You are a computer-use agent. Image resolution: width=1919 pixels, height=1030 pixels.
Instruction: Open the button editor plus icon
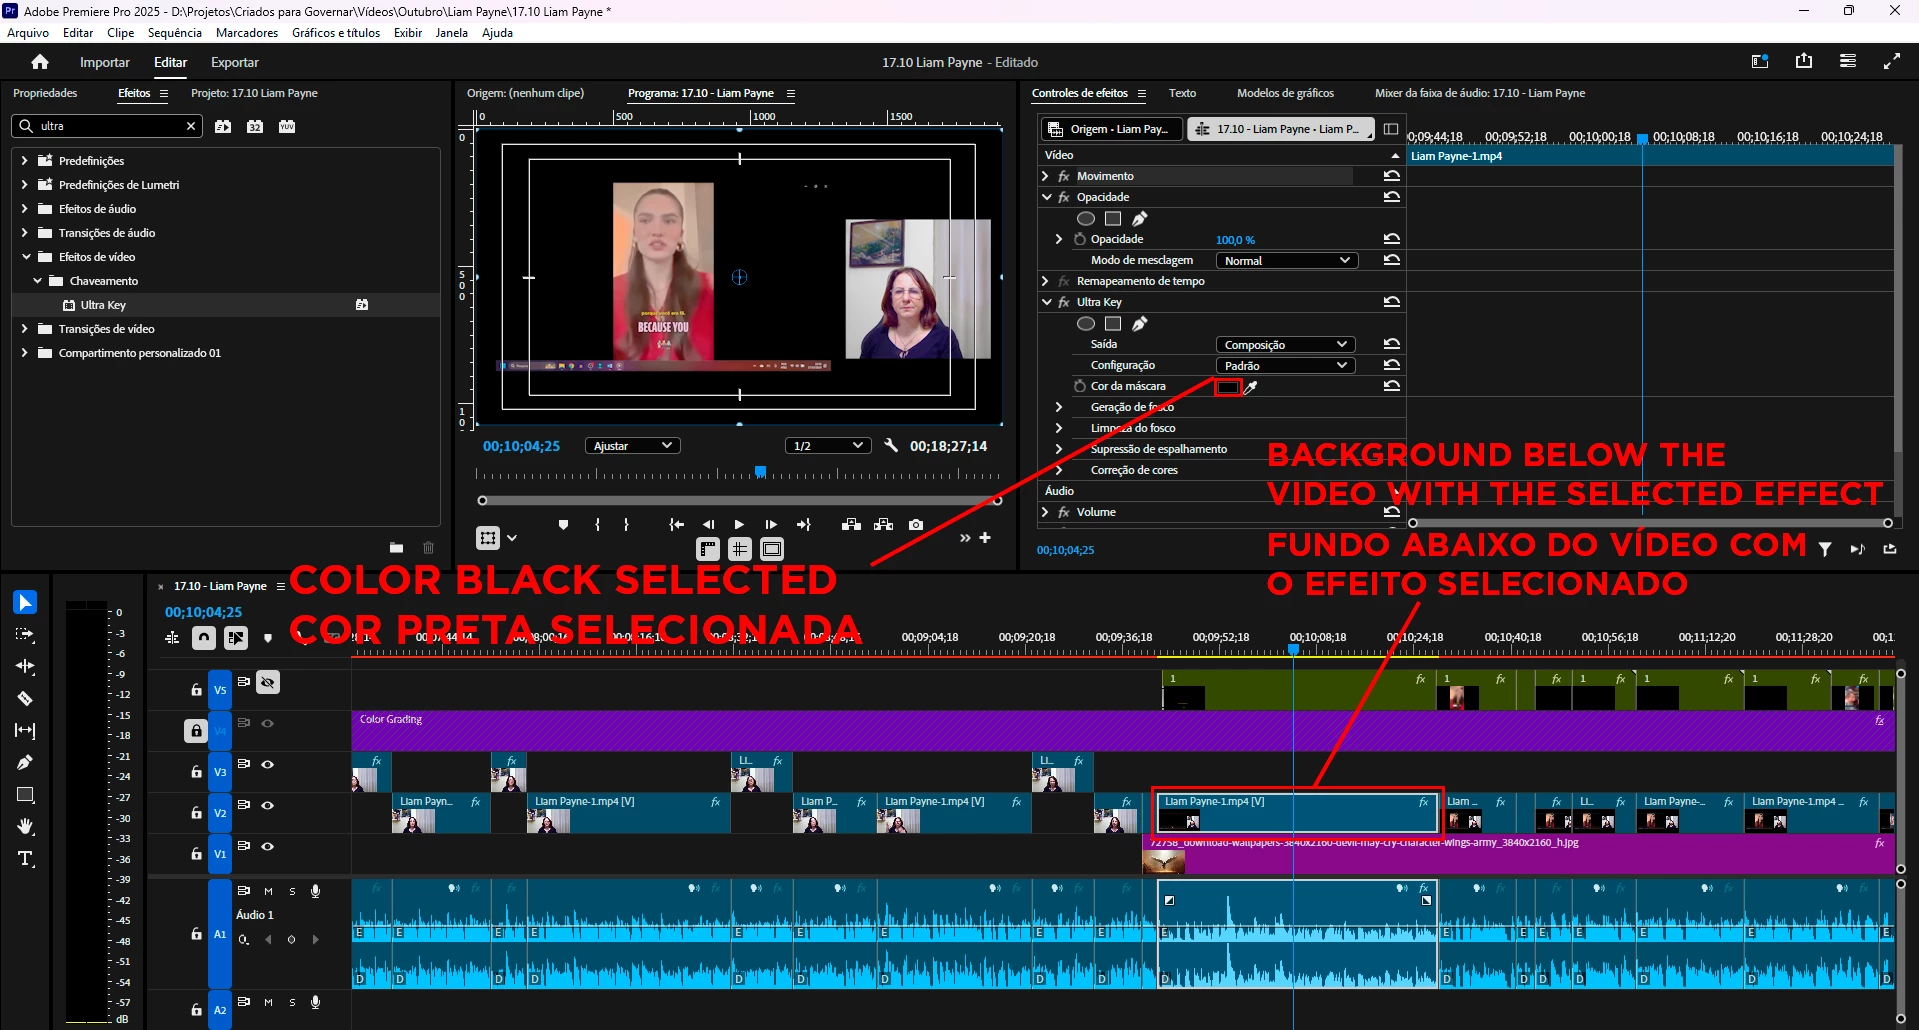click(x=985, y=537)
